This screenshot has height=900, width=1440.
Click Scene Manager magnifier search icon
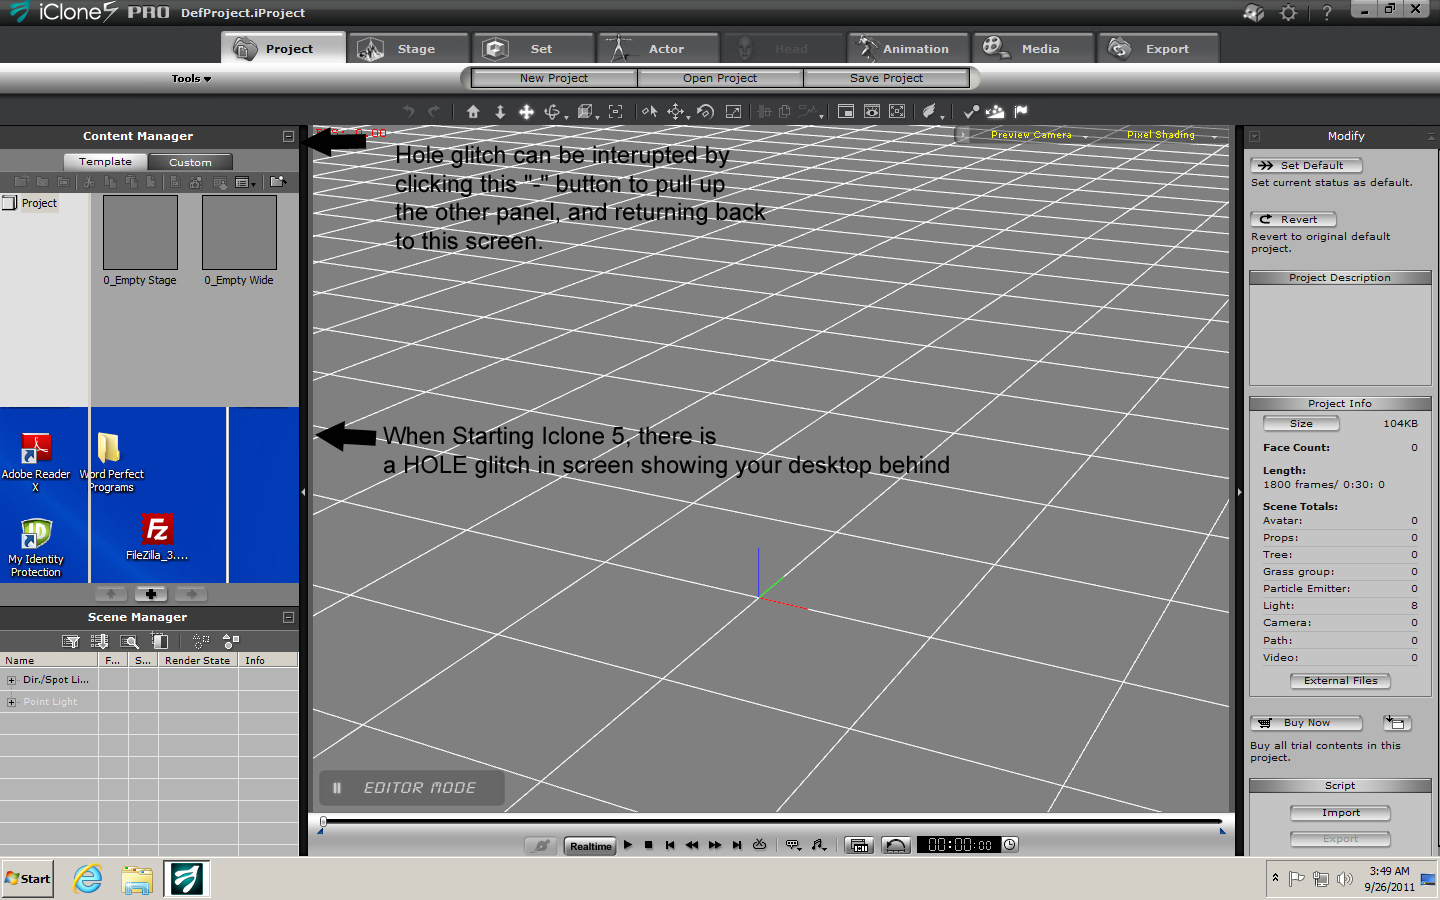(130, 641)
